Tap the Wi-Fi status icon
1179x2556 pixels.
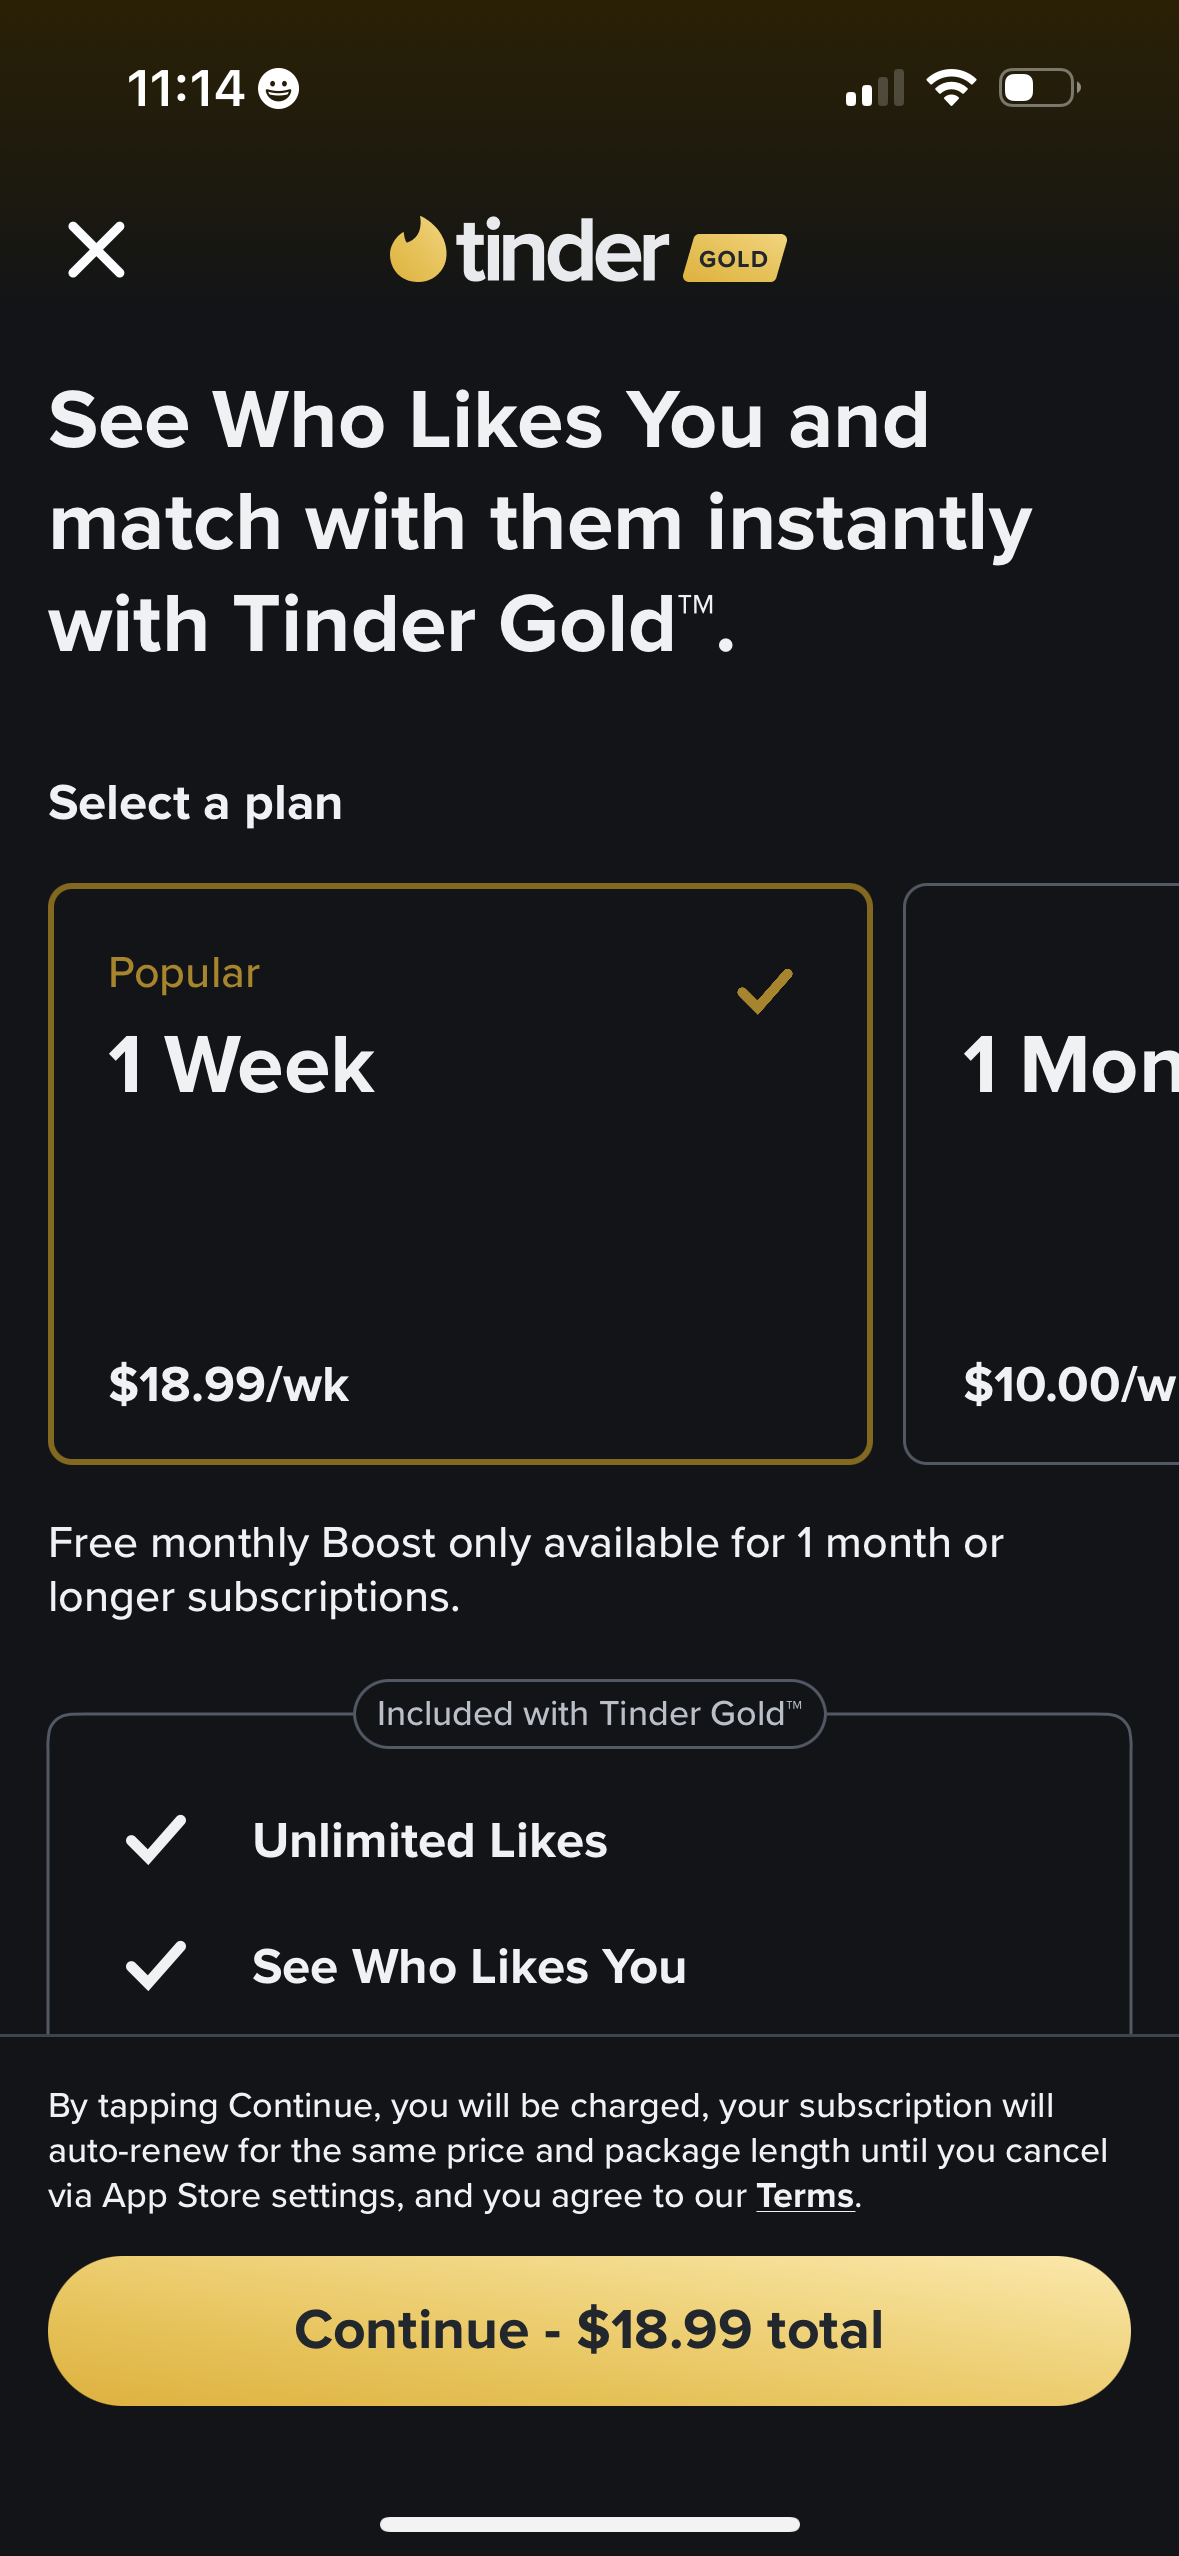[x=951, y=88]
